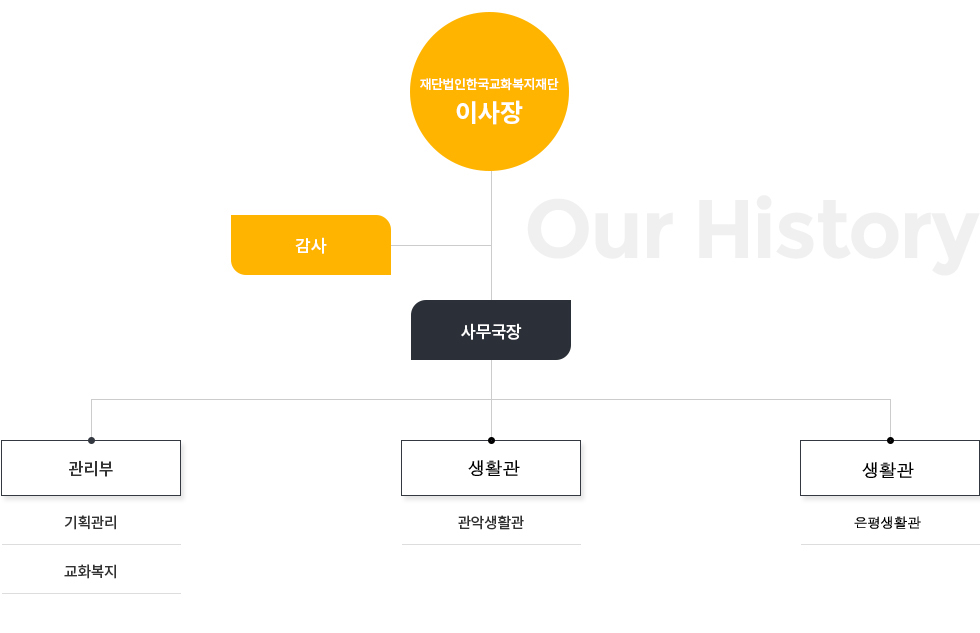Click the 생활관 box above 관악생활관
980x633 pixels.
coord(491,468)
